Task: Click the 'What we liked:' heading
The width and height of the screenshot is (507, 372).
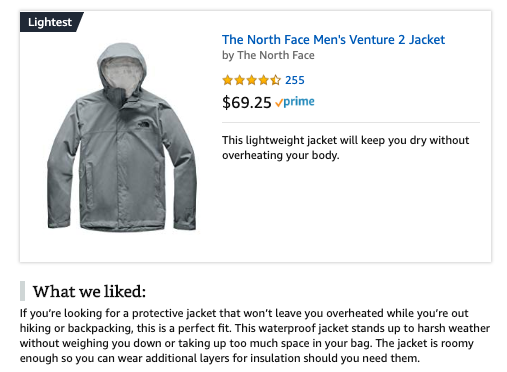Action: point(89,292)
